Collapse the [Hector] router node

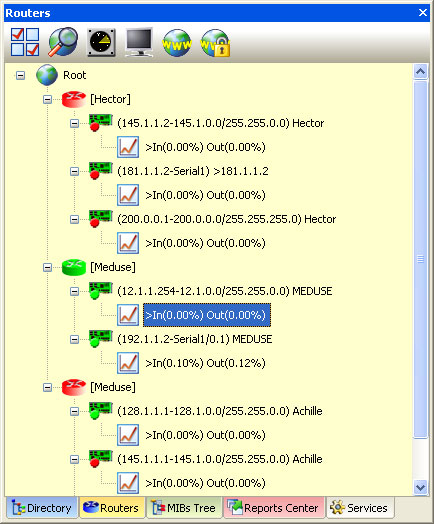(x=47, y=100)
